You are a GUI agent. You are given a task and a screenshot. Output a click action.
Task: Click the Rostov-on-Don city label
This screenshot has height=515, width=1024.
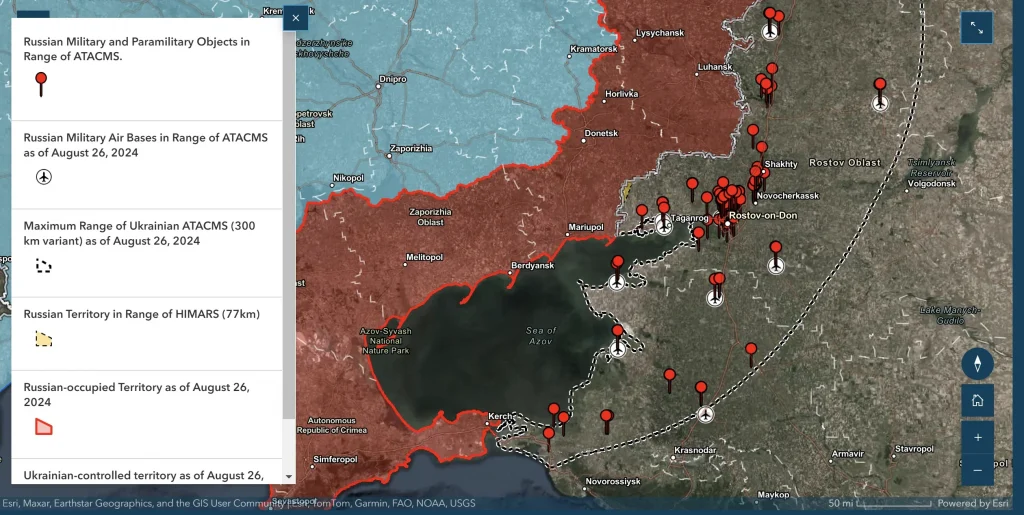[x=763, y=215]
